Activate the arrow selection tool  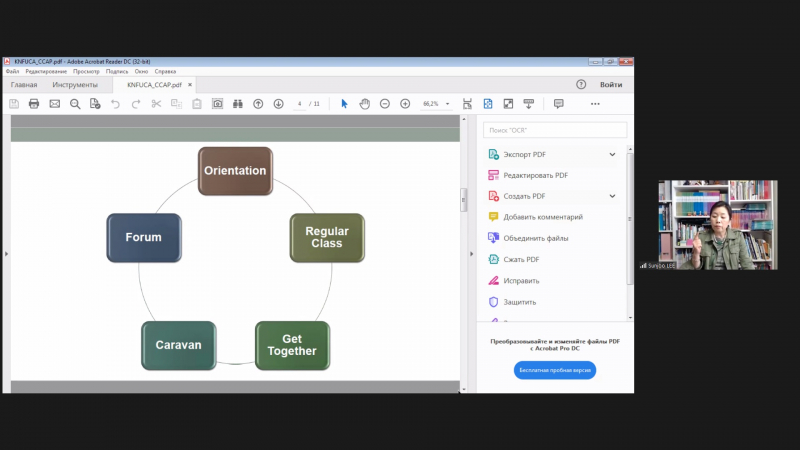(x=344, y=104)
